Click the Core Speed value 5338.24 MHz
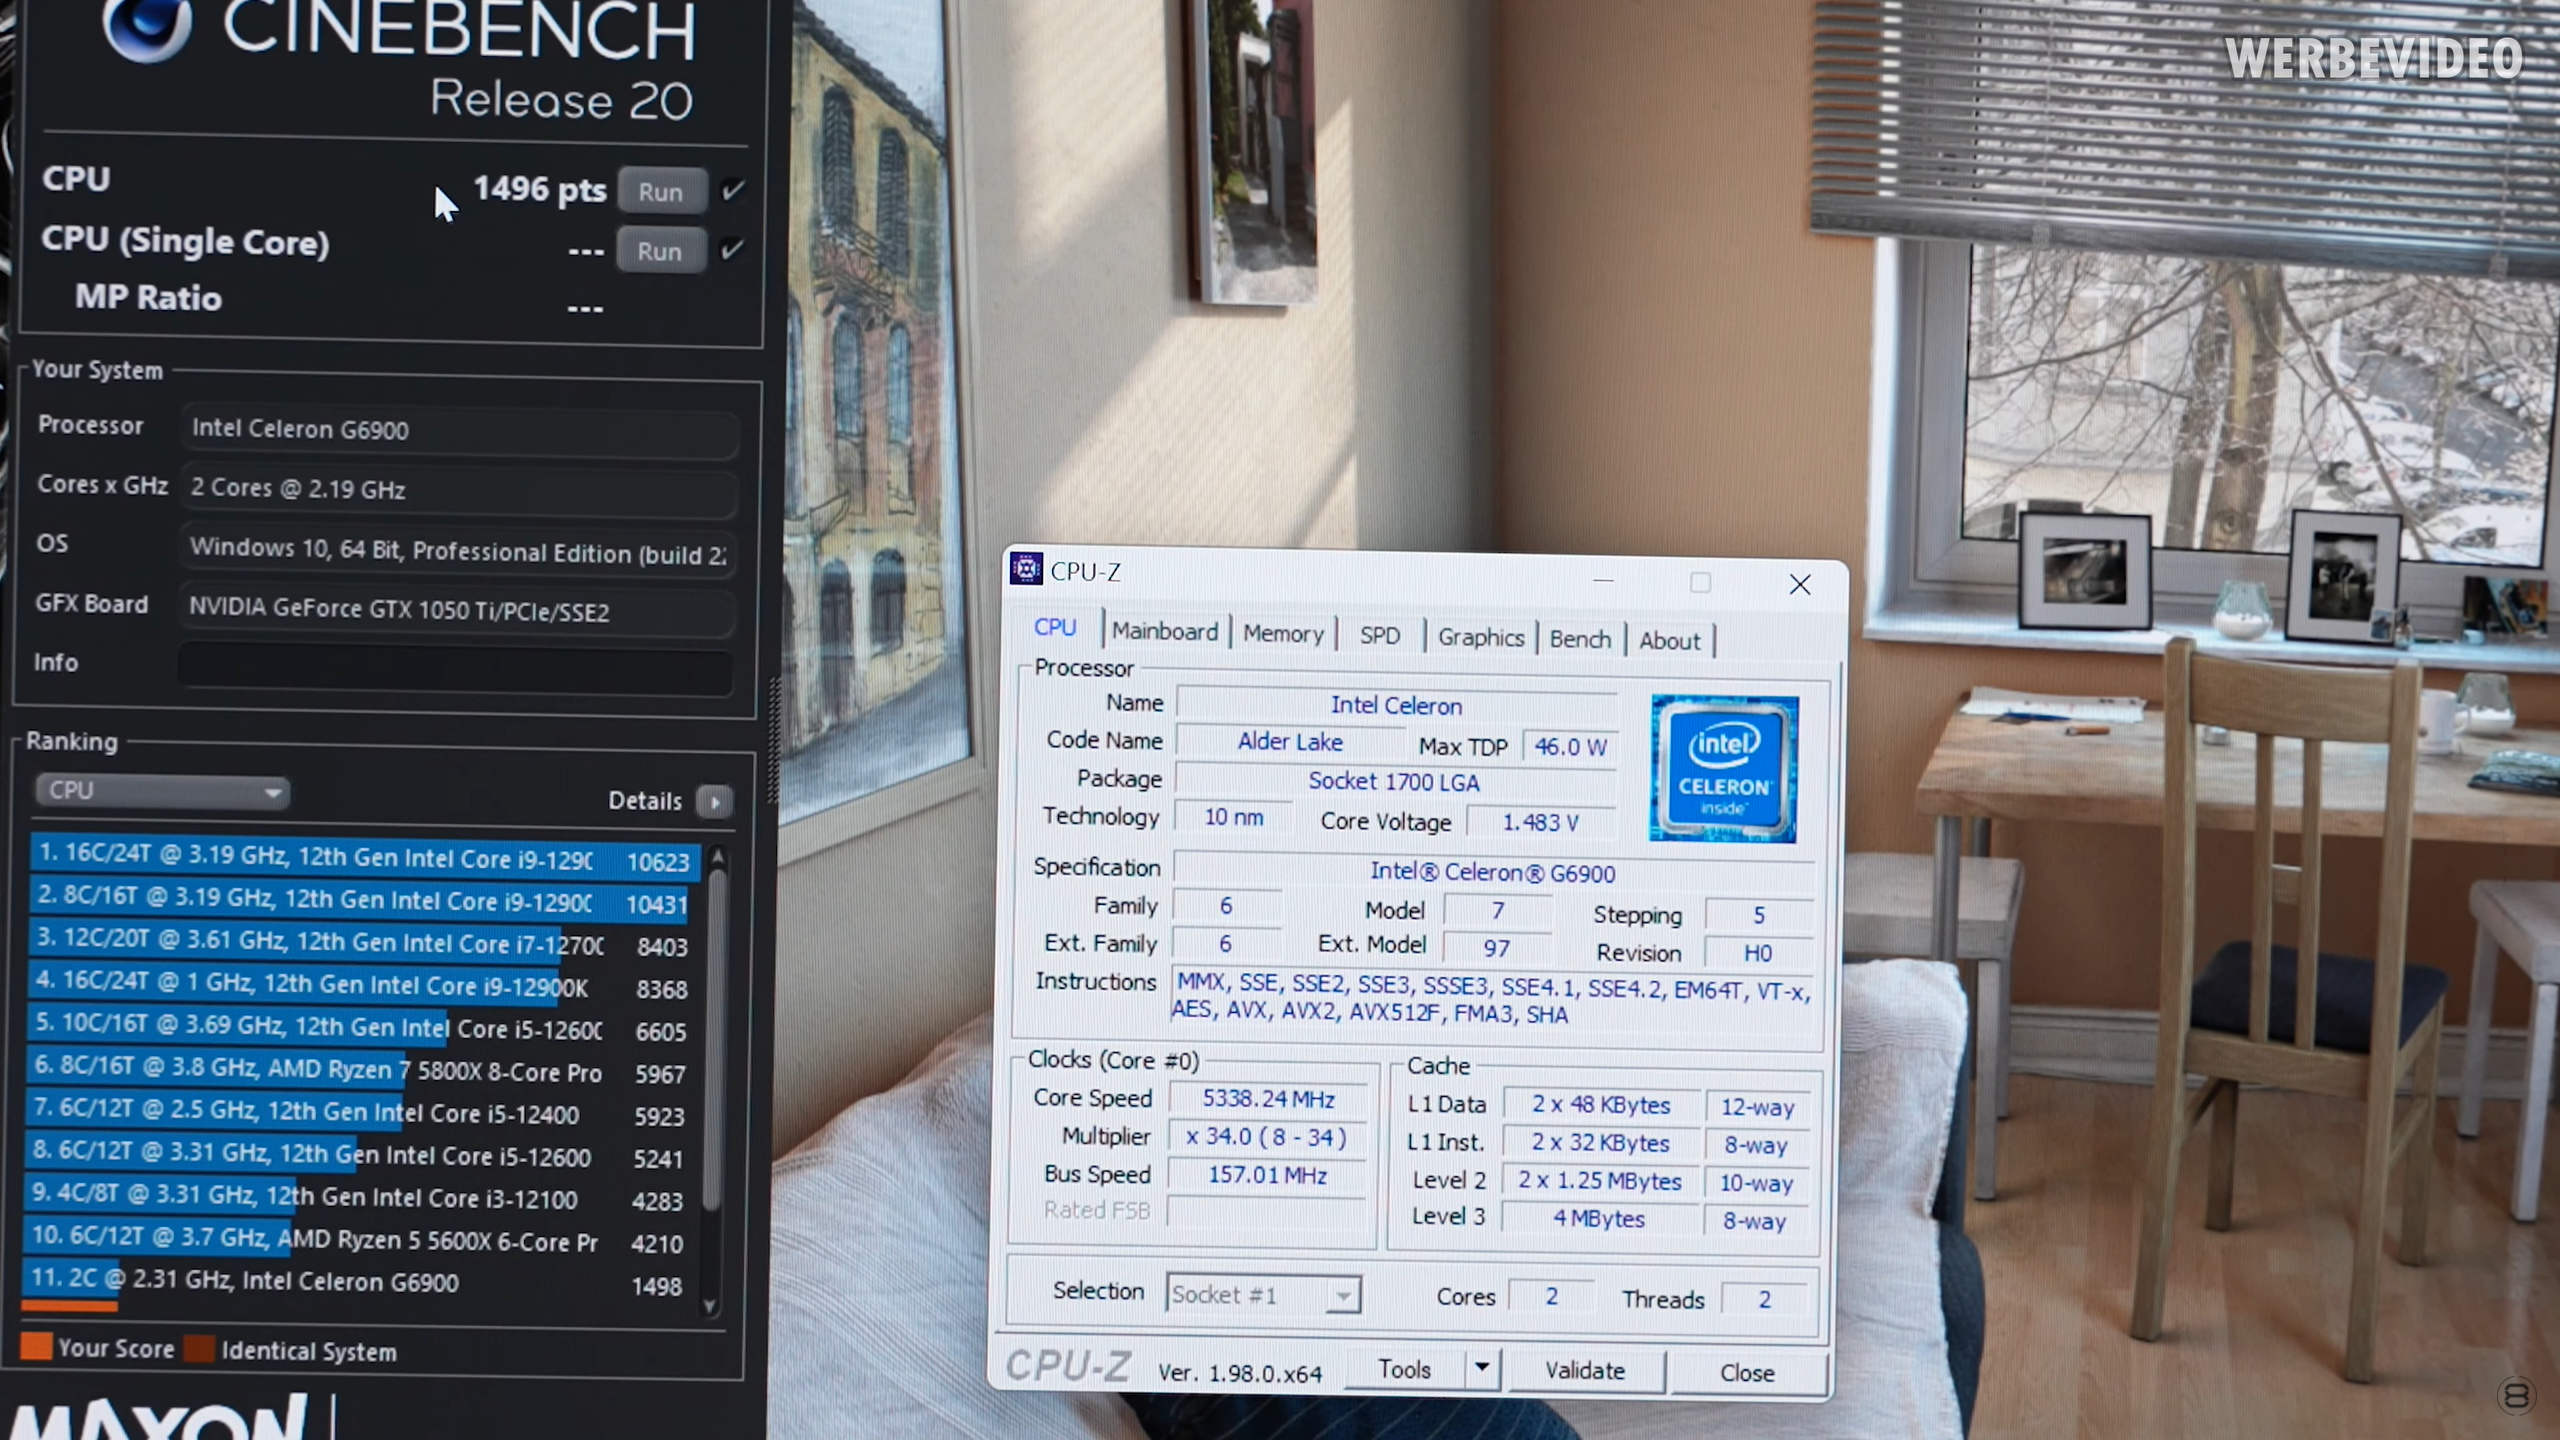The height and width of the screenshot is (1440, 2560). click(x=1268, y=1099)
